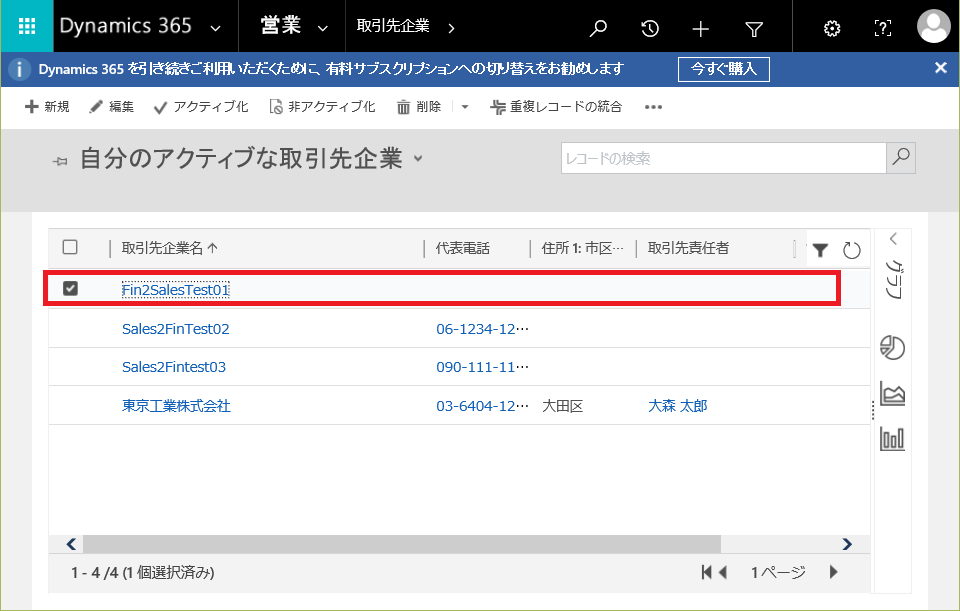Expand chevron after 取引先企業 breadcrumb
Image resolution: width=960 pixels, height=611 pixels.
tap(451, 28)
